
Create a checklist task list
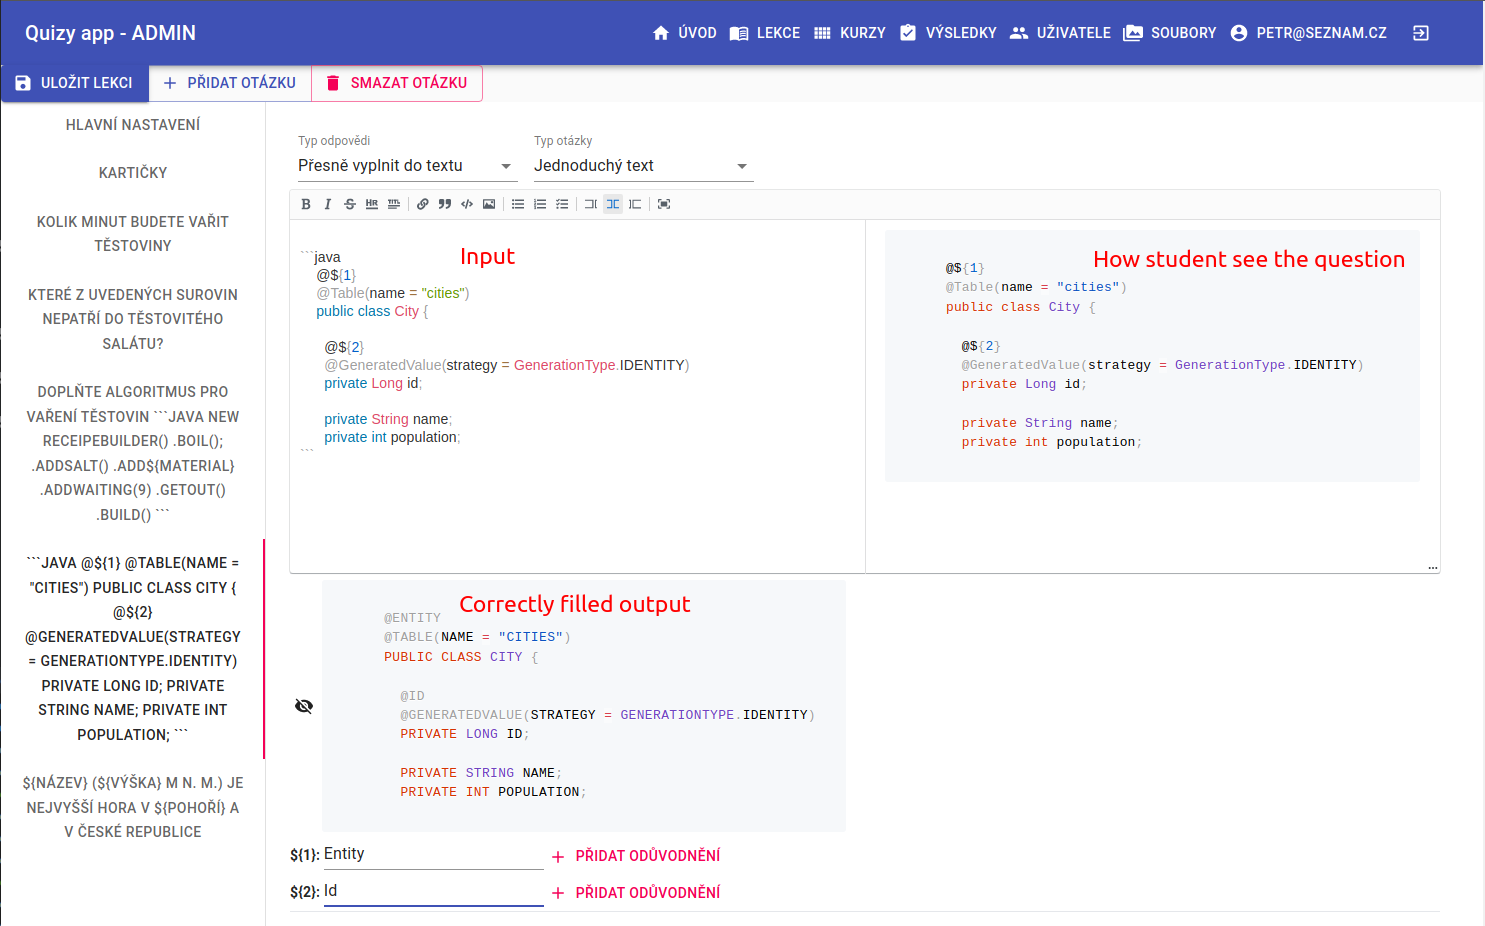(562, 204)
